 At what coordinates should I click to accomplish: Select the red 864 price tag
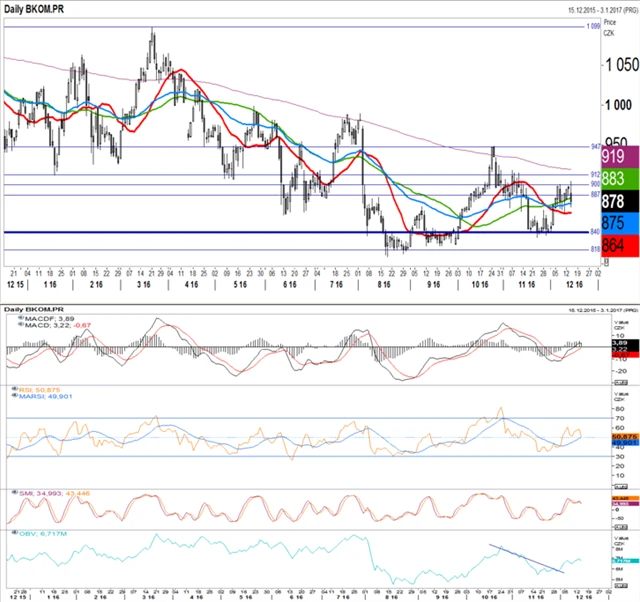pos(613,243)
